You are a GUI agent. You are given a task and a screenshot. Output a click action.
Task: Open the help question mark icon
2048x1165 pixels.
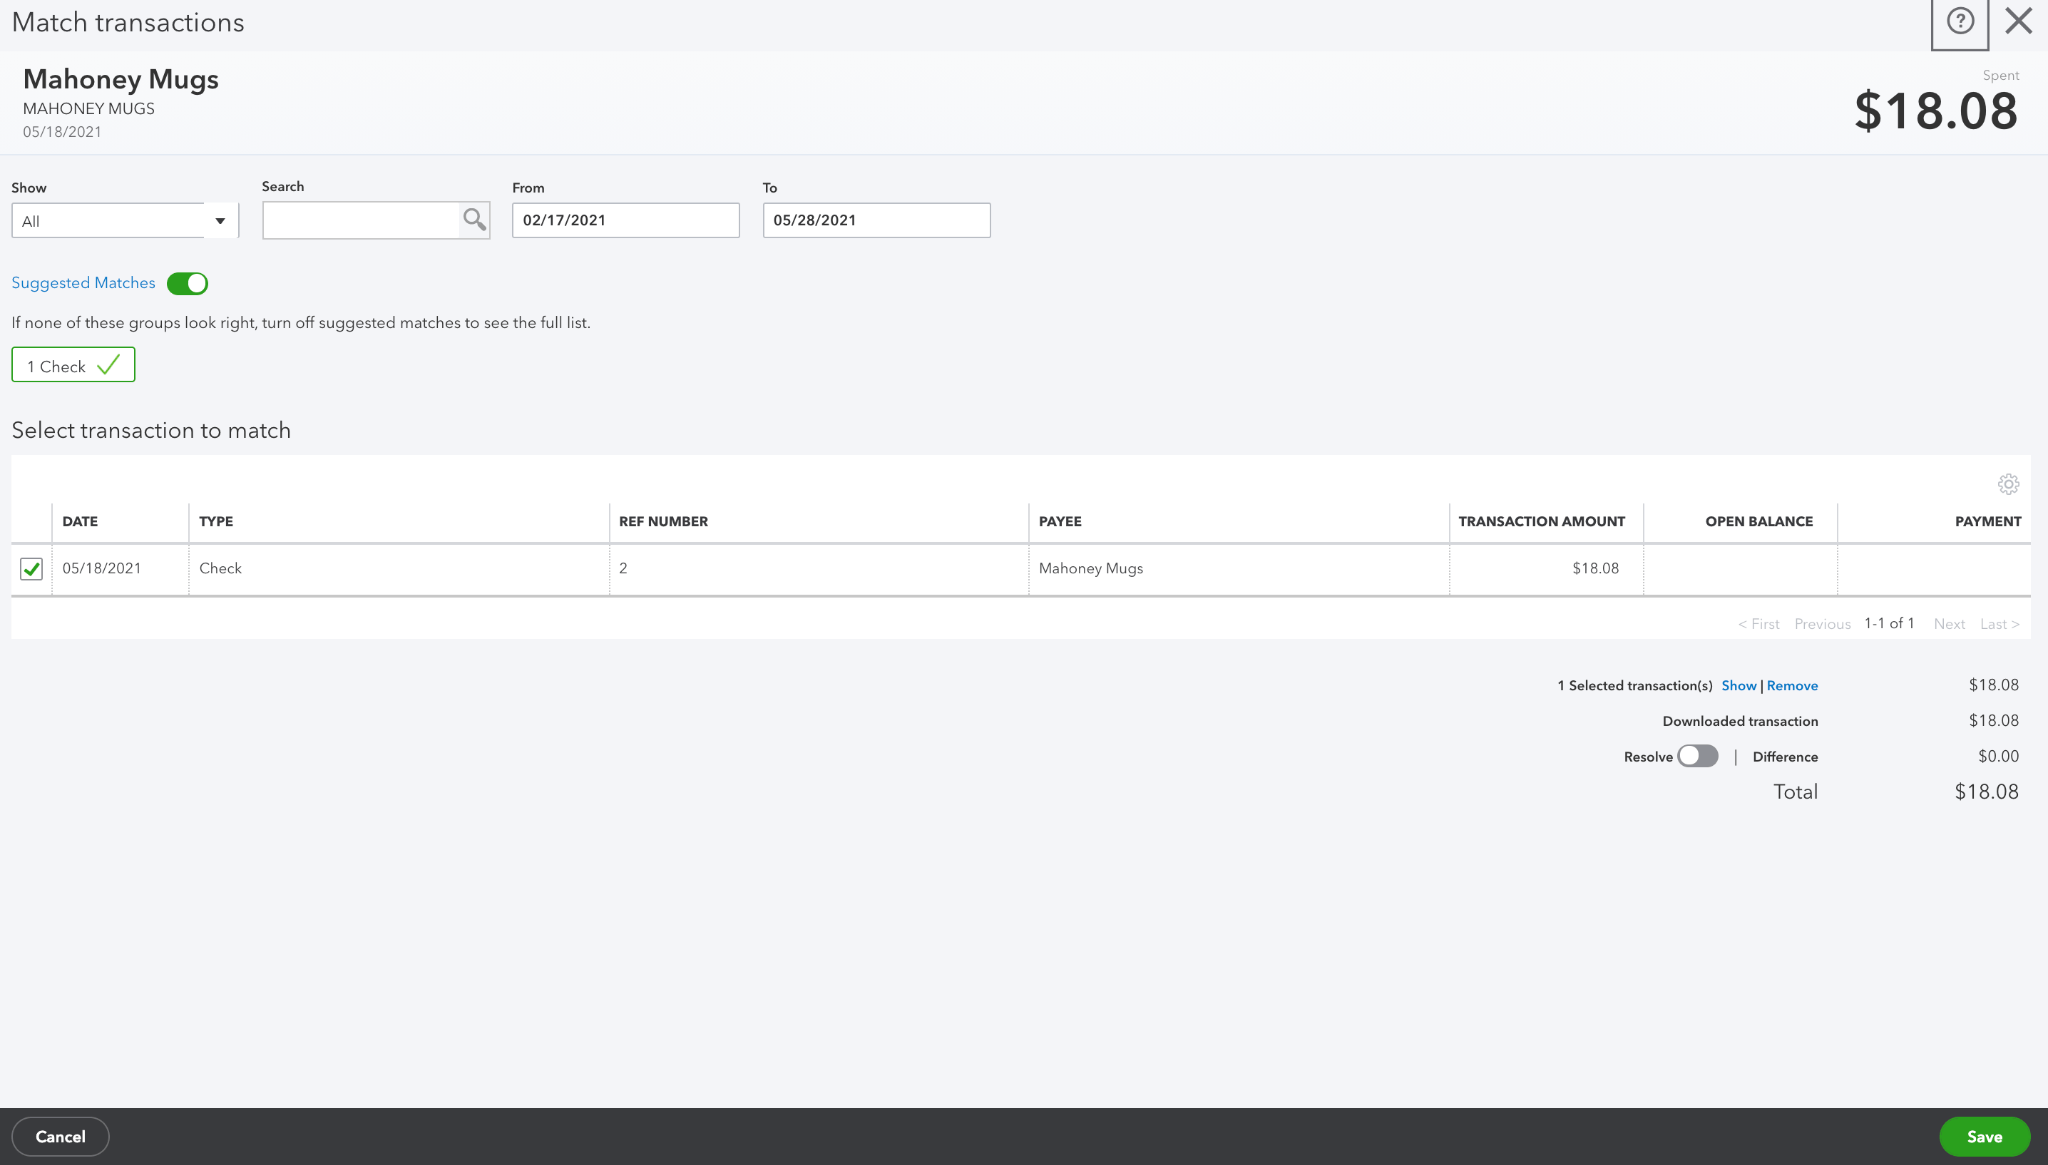(x=1960, y=21)
